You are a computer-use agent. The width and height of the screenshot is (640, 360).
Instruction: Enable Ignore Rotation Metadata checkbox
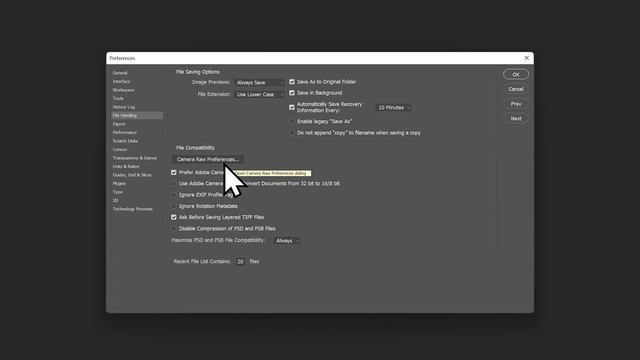[174, 206]
